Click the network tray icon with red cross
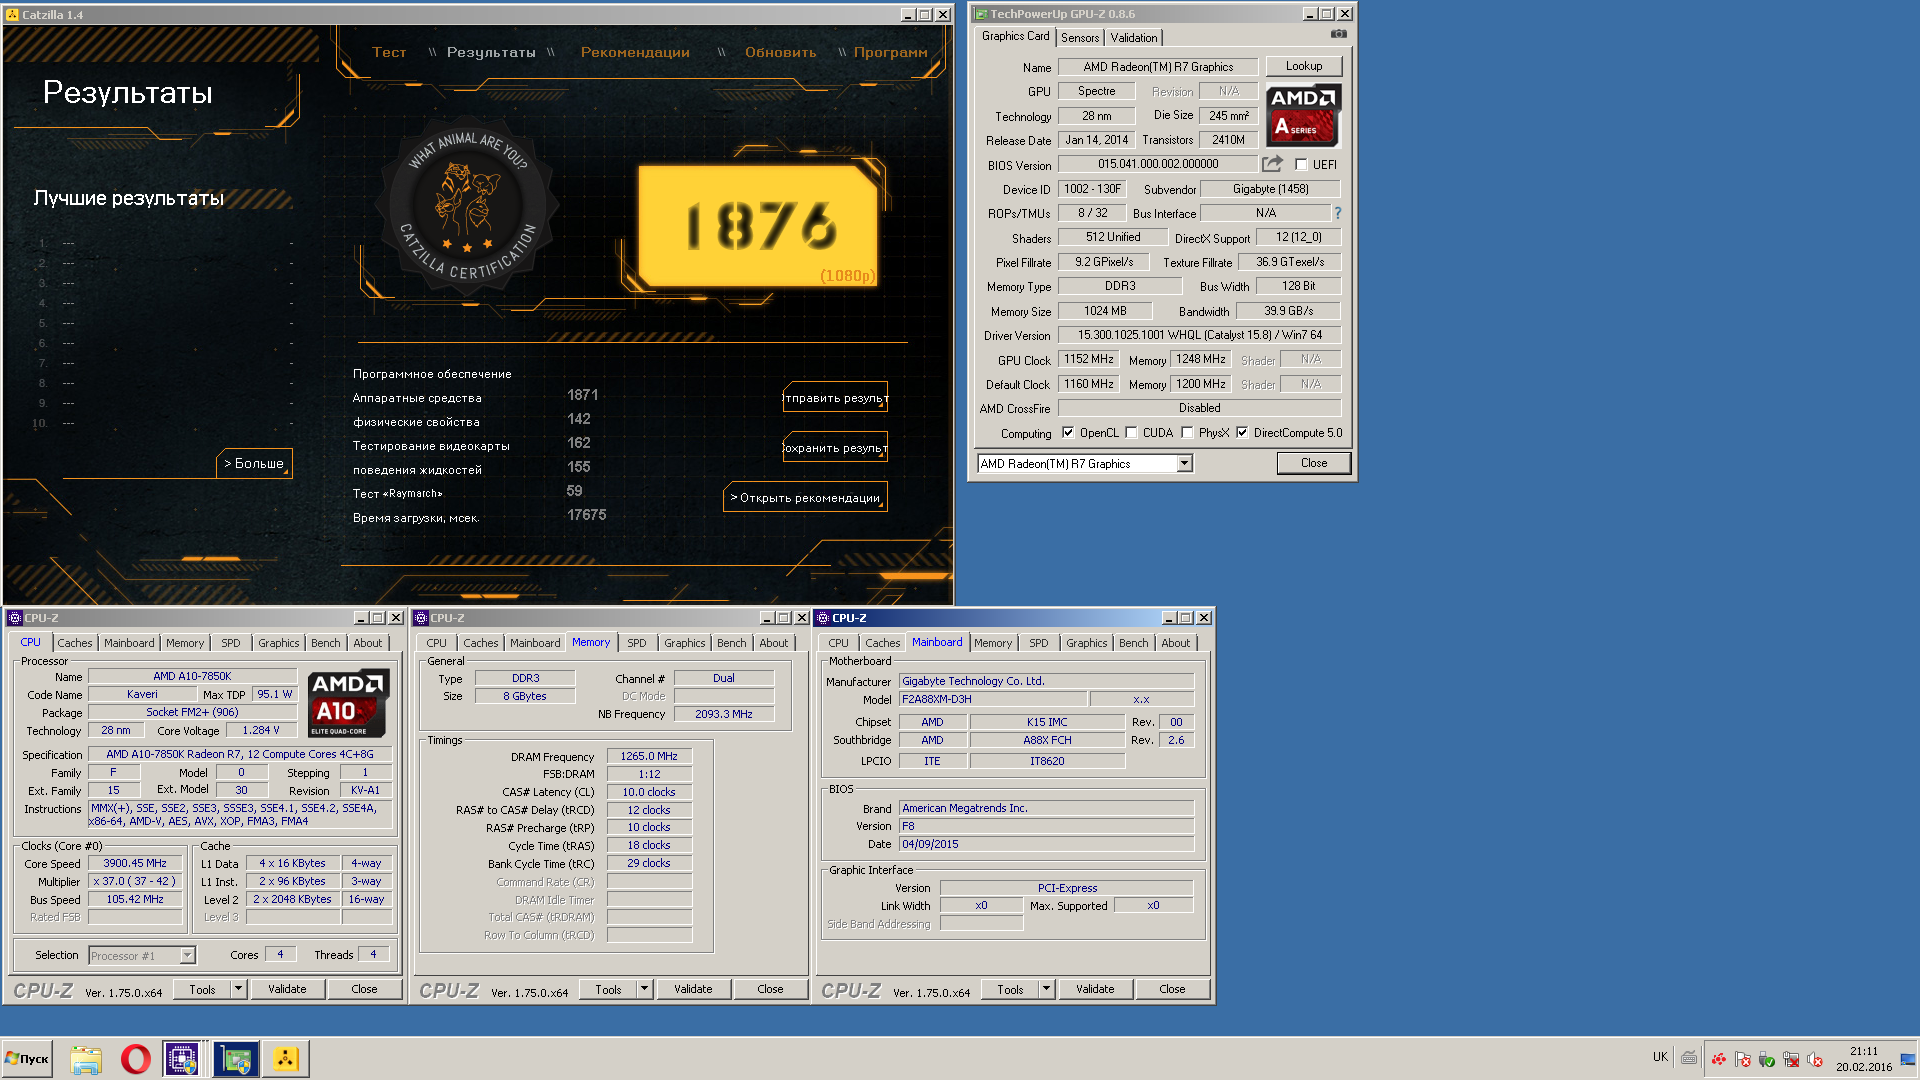 click(x=1790, y=1059)
